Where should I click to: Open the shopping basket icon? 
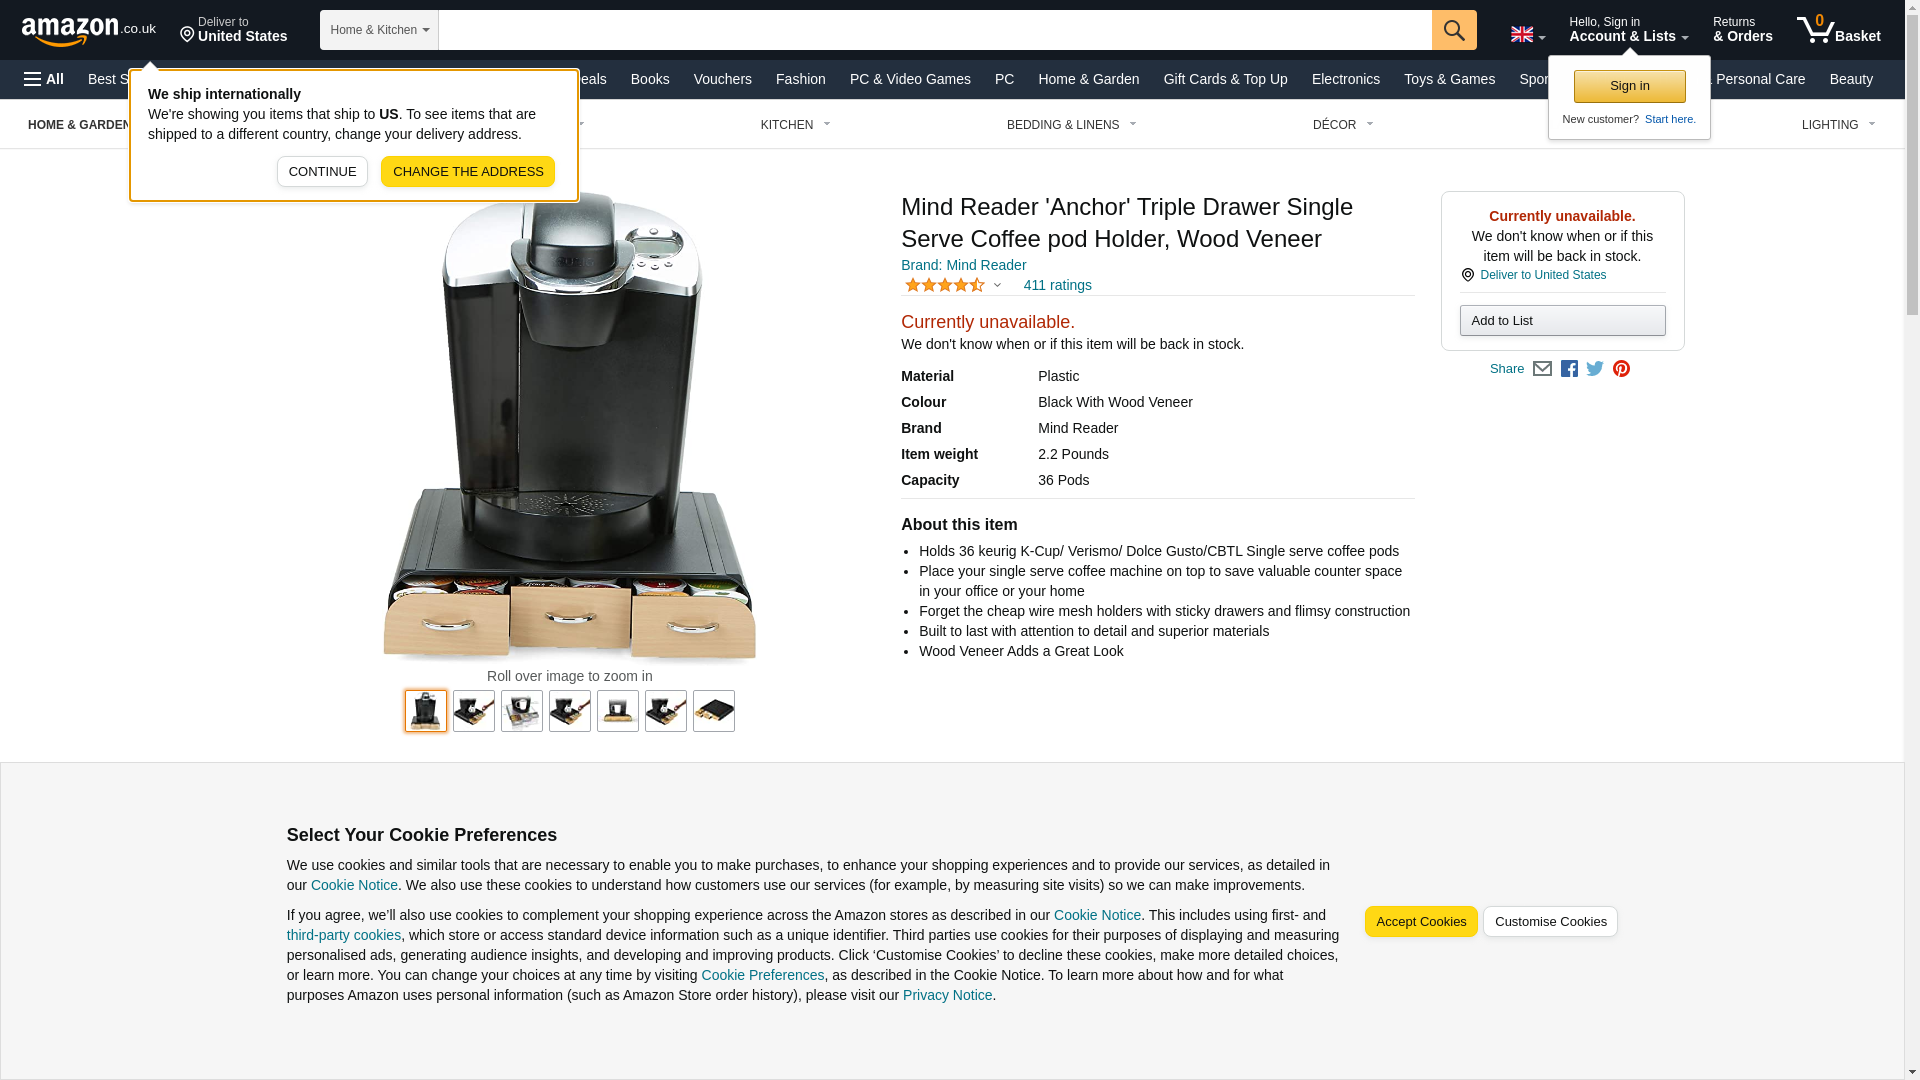click(x=1838, y=30)
